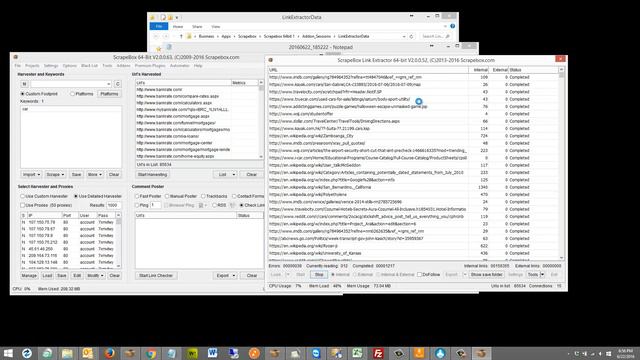Click the keywords text area
The width and height of the screenshot is (640, 360).
71,137
